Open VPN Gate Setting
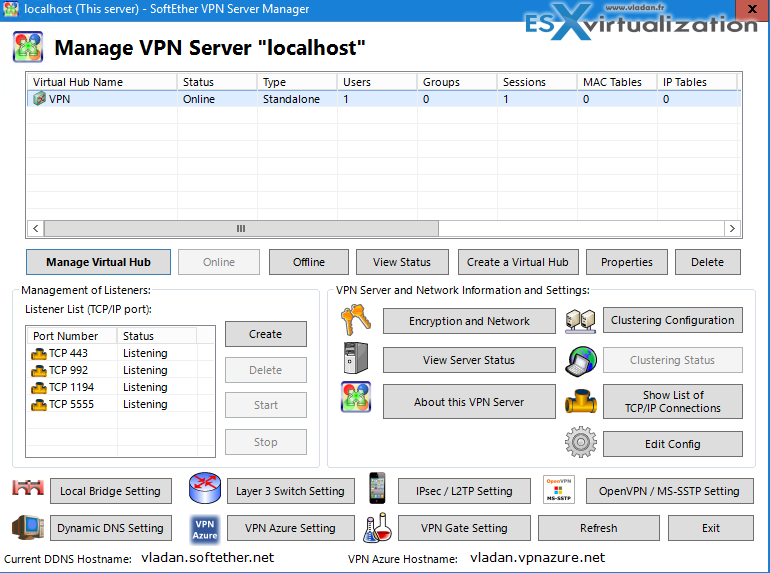 click(x=464, y=528)
